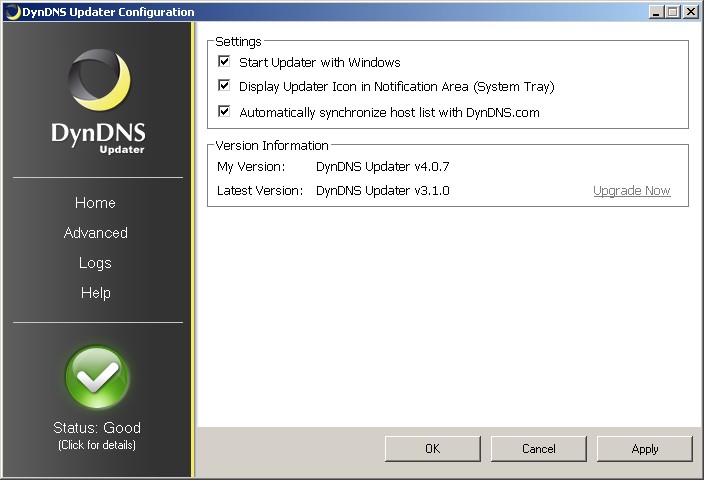Open the Home section
Screen dimensions: 704x480
(x=95, y=203)
